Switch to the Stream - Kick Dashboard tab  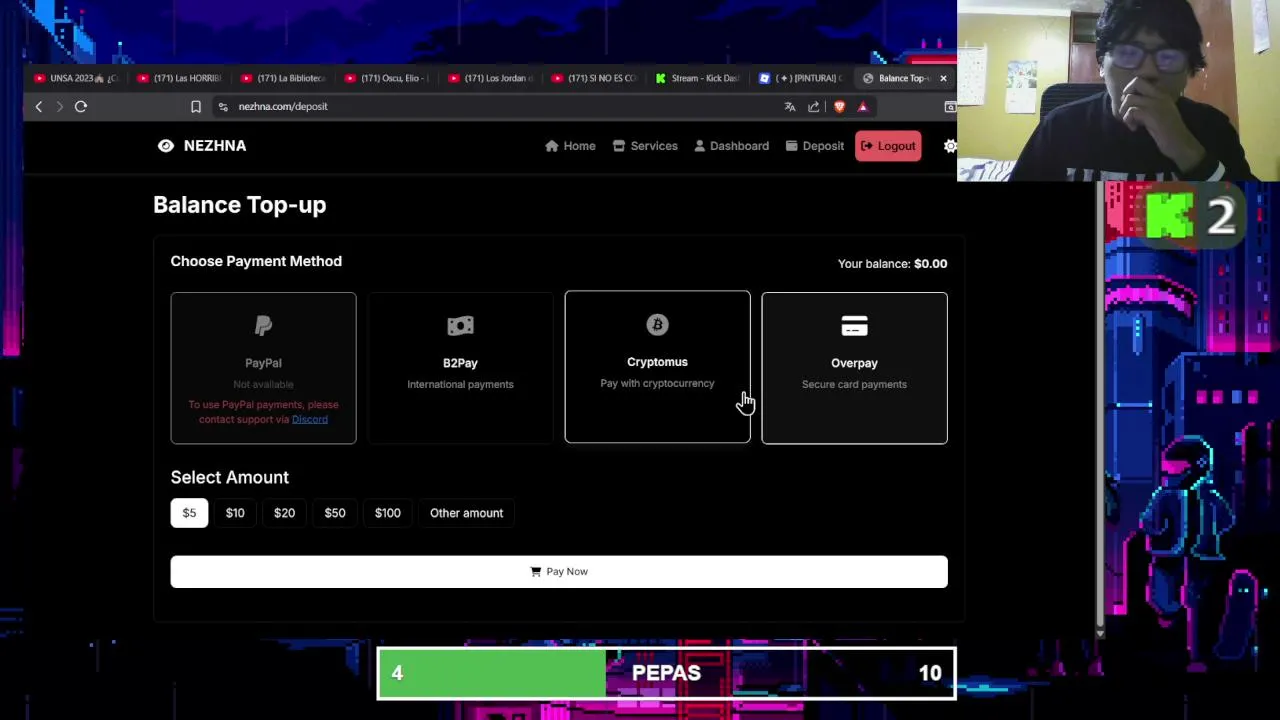pyautogui.click(x=699, y=78)
